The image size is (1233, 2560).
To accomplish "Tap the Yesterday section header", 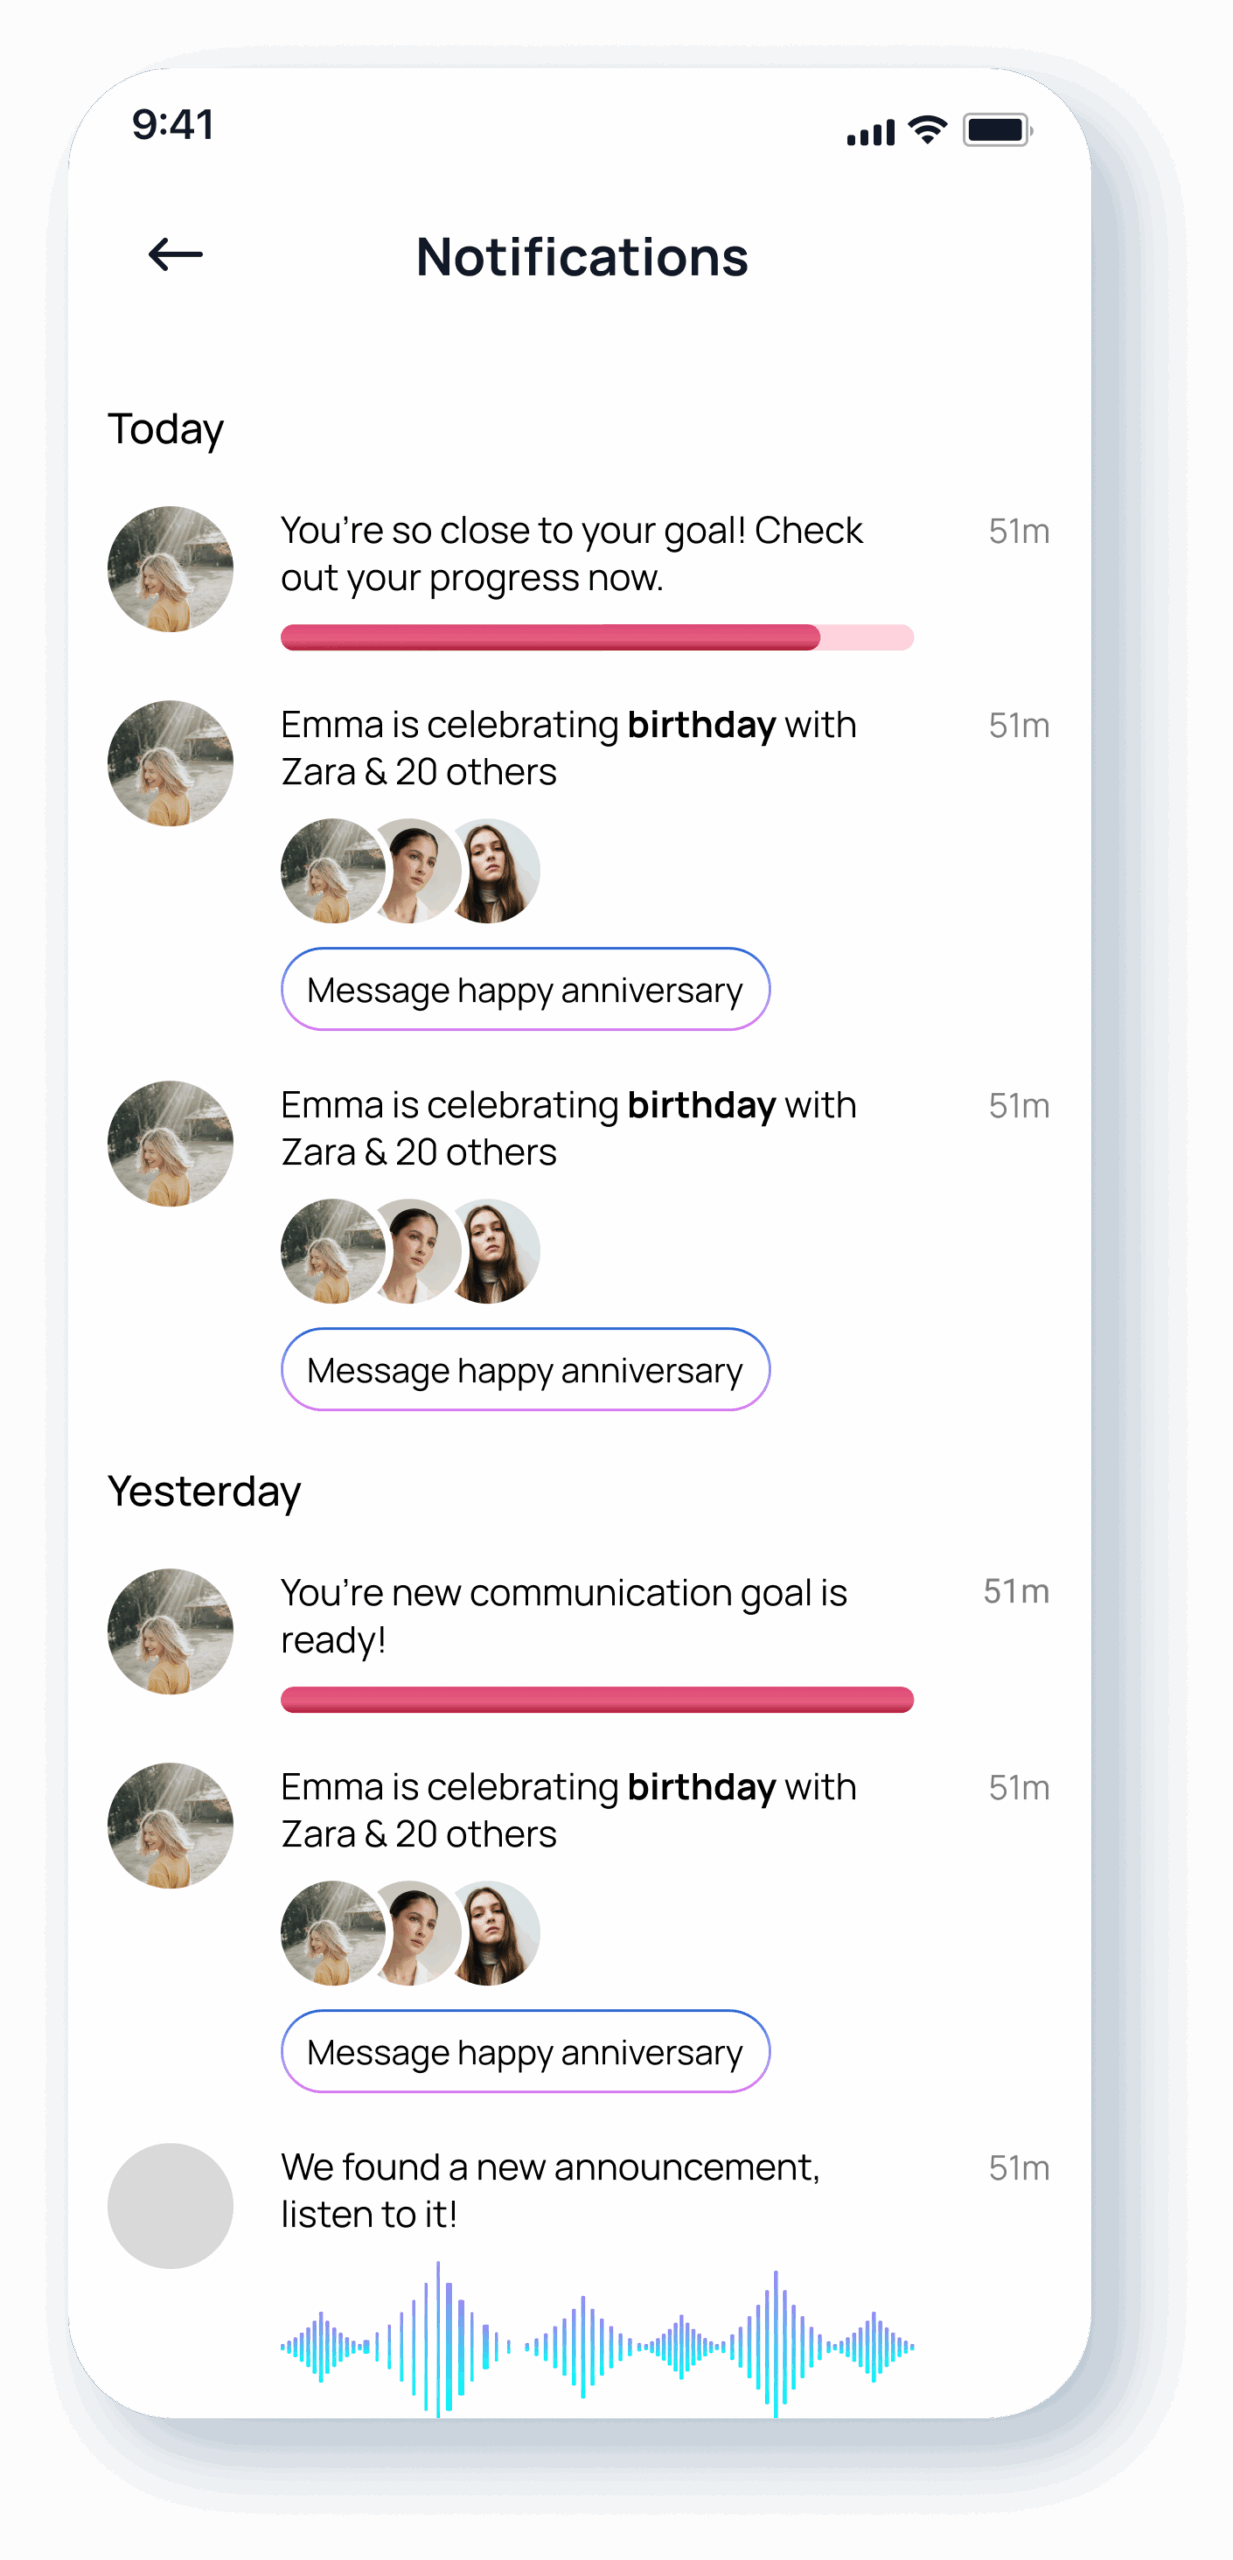I will tap(204, 1491).
